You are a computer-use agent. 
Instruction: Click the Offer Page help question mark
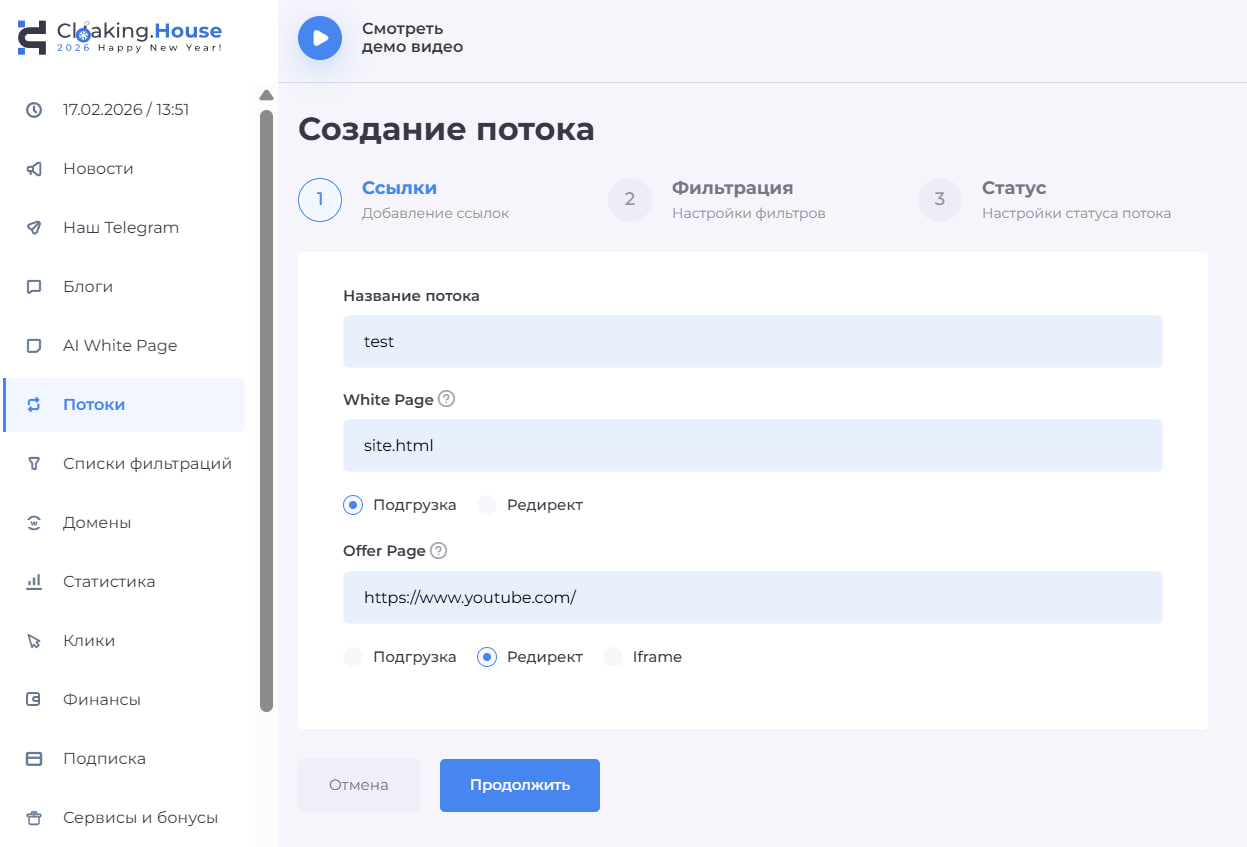440,550
